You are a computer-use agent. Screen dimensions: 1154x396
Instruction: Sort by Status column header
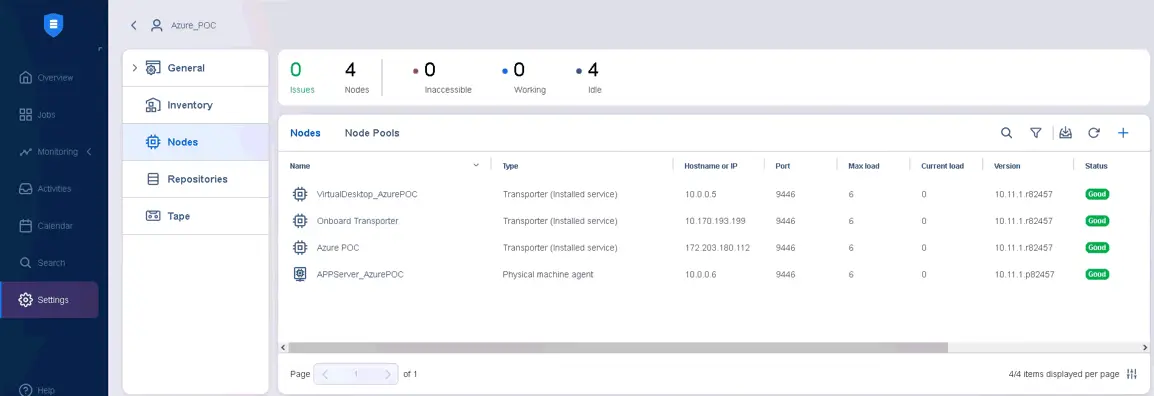coord(1096,166)
